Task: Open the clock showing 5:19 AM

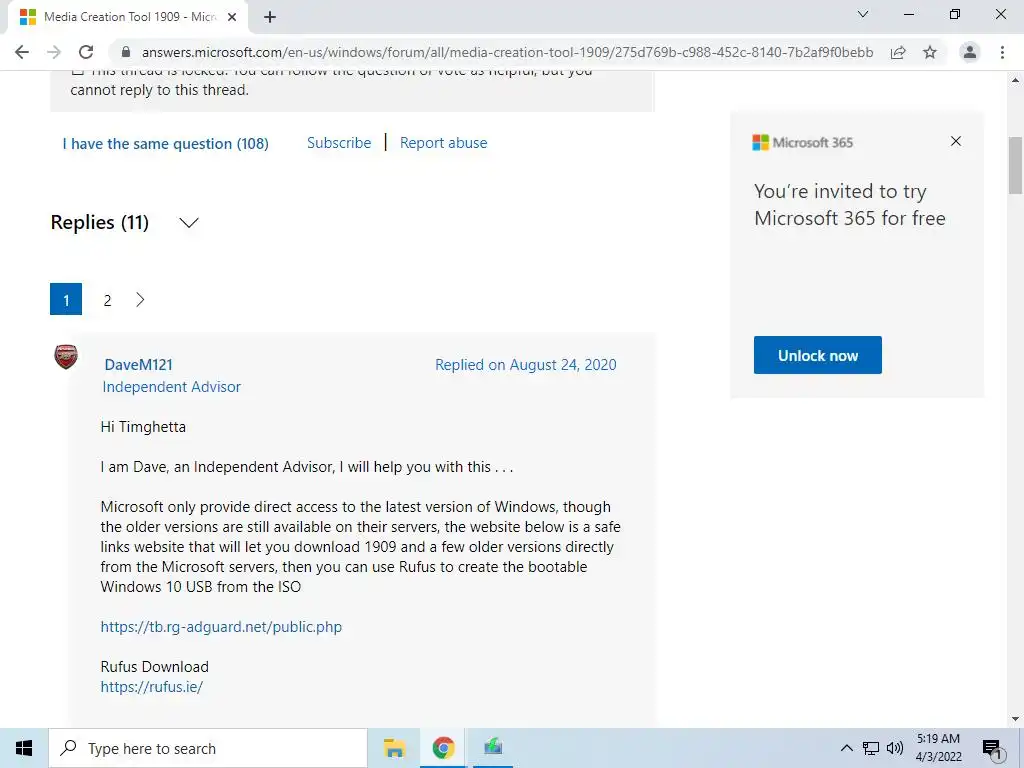Action: 938,748
